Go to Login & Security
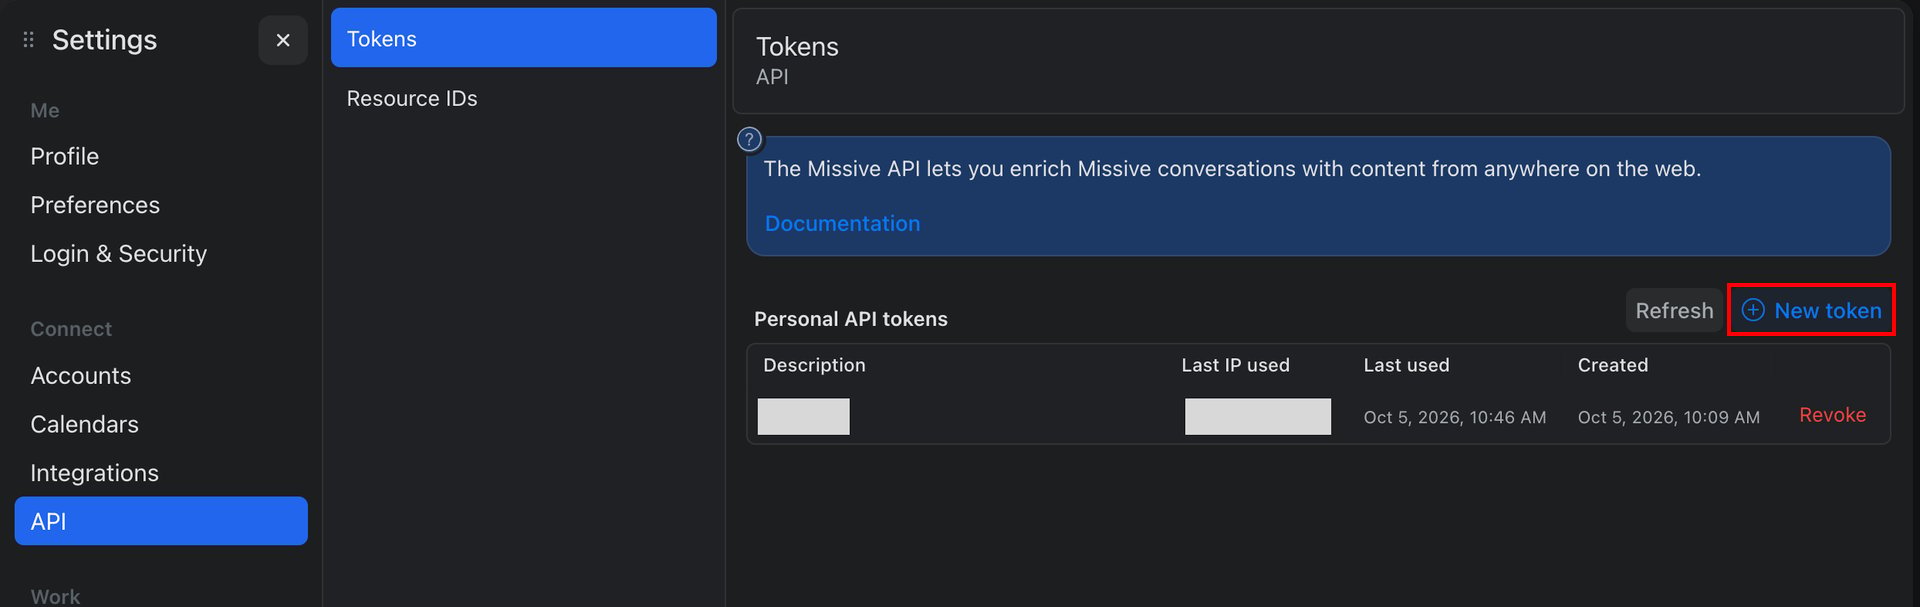Image resolution: width=1920 pixels, height=607 pixels. (119, 254)
